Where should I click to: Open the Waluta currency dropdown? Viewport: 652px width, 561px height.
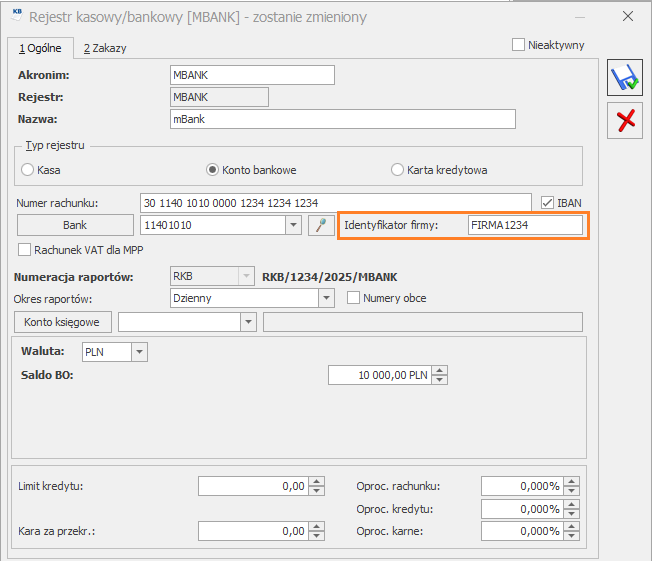pyautogui.click(x=139, y=352)
